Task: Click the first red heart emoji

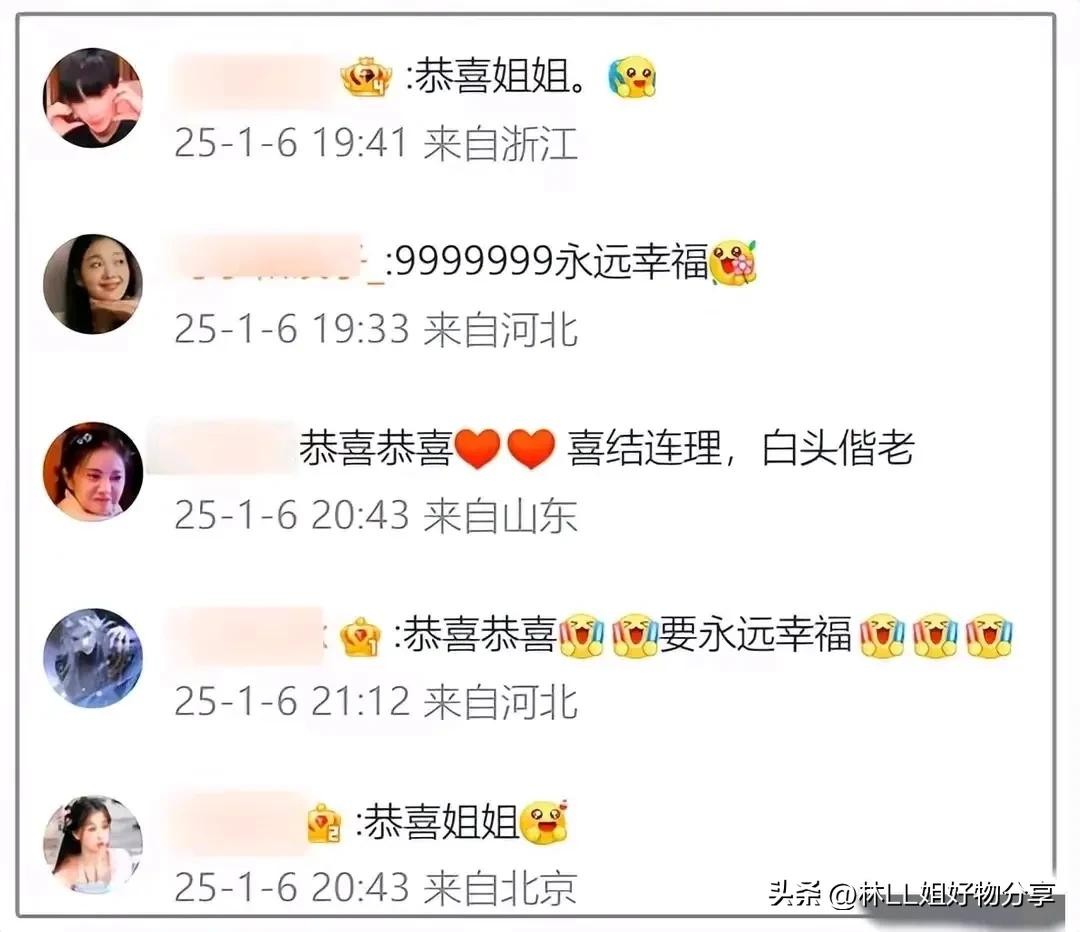Action: pos(478,448)
